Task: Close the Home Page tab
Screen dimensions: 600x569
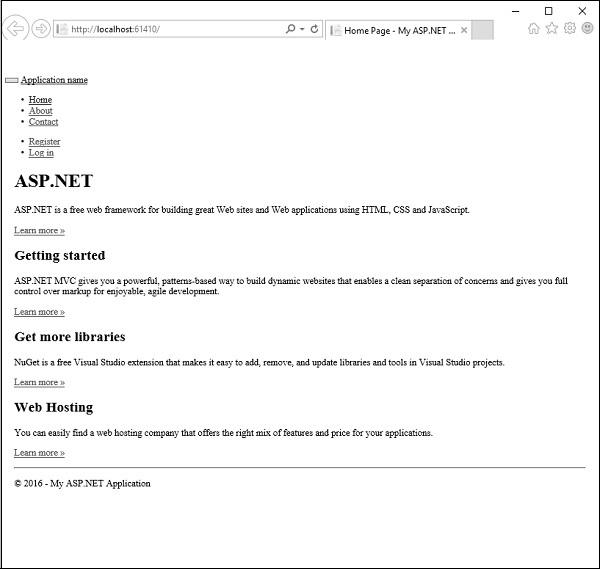Action: tap(464, 30)
